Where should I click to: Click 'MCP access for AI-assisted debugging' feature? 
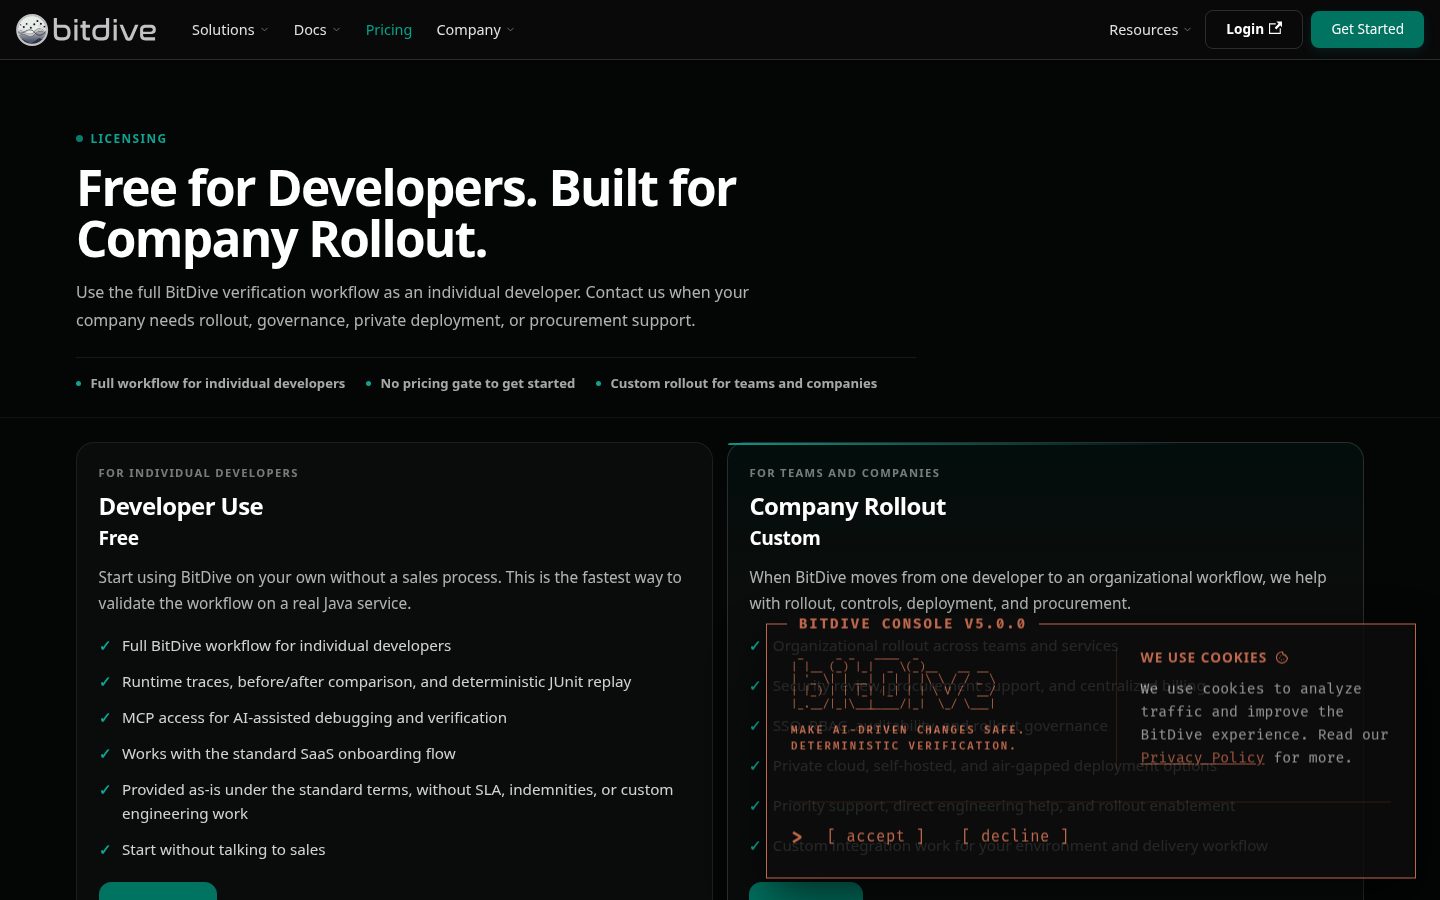pyautogui.click(x=314, y=718)
